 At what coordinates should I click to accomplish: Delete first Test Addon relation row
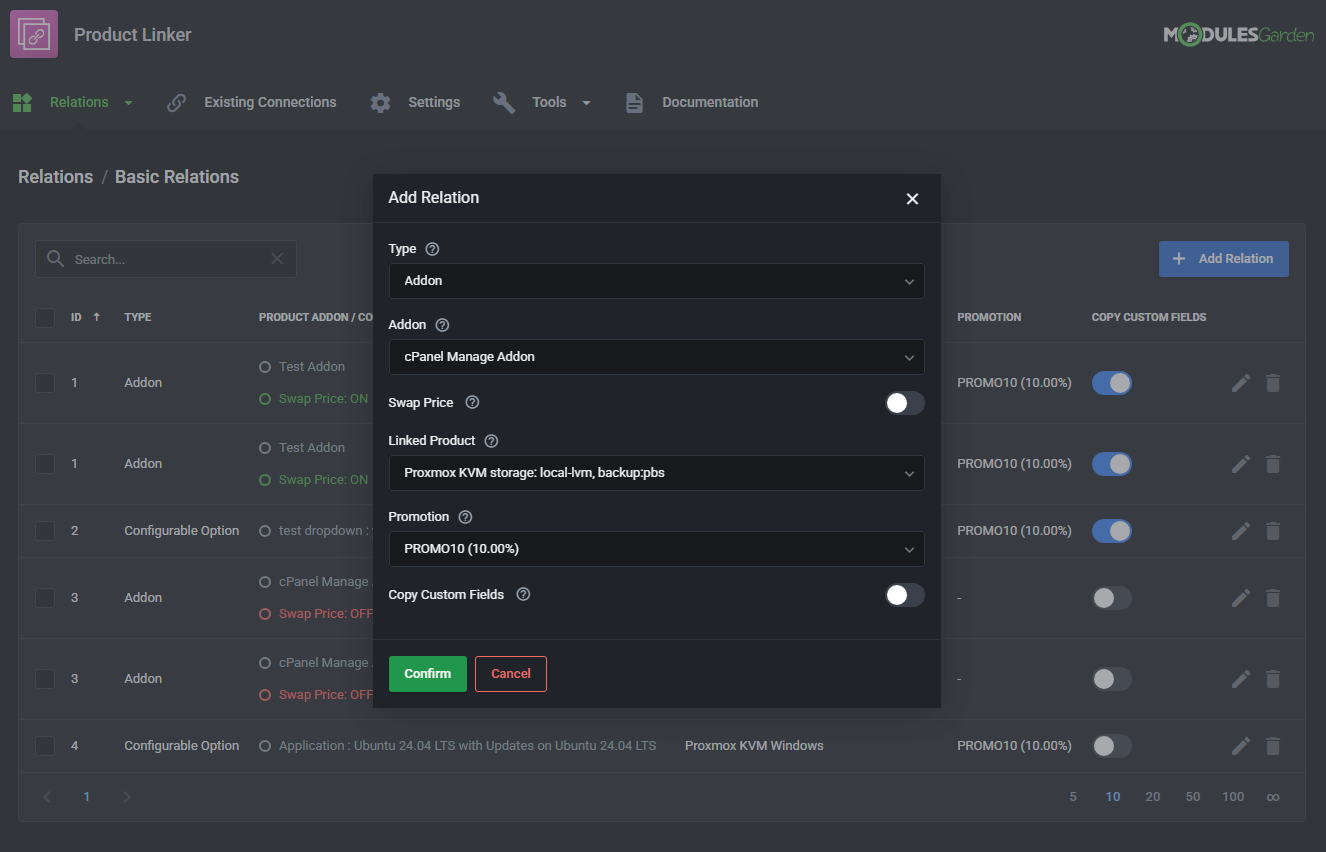pos(1273,383)
